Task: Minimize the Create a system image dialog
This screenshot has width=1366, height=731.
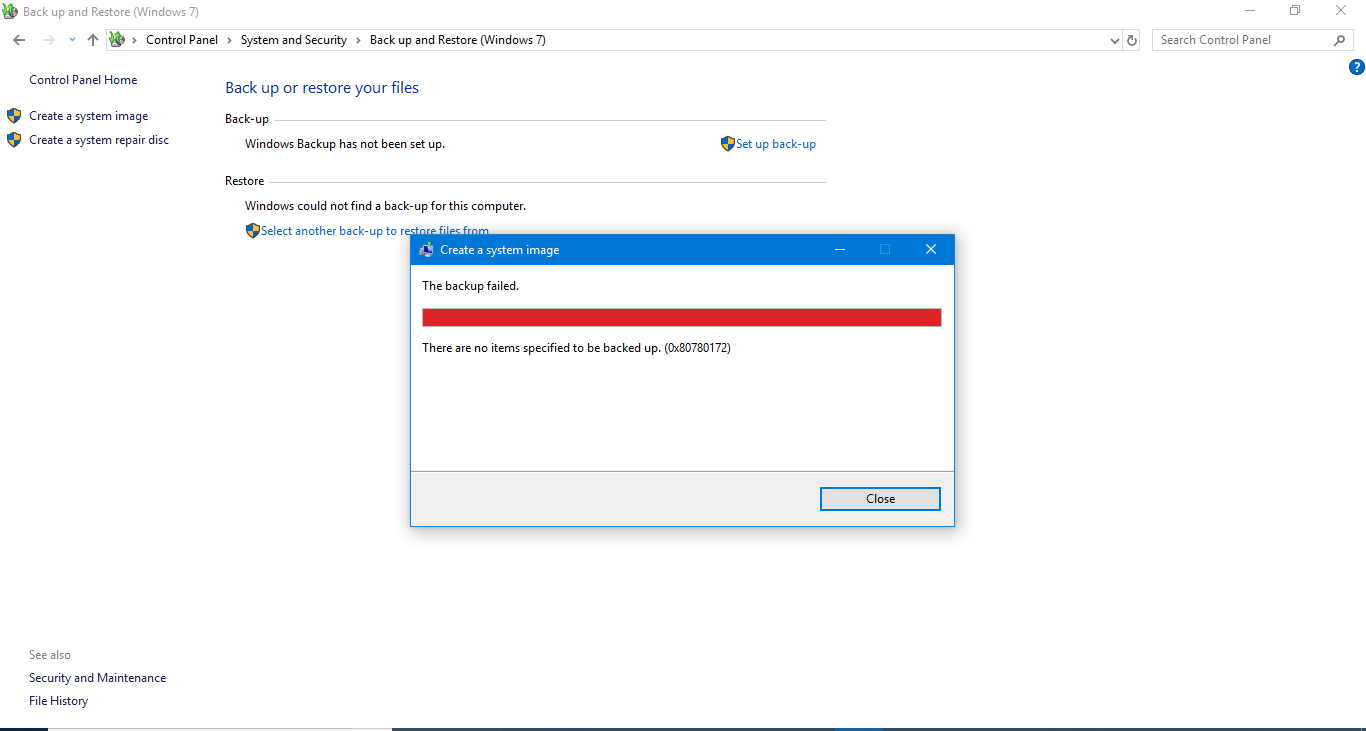Action: pos(840,250)
